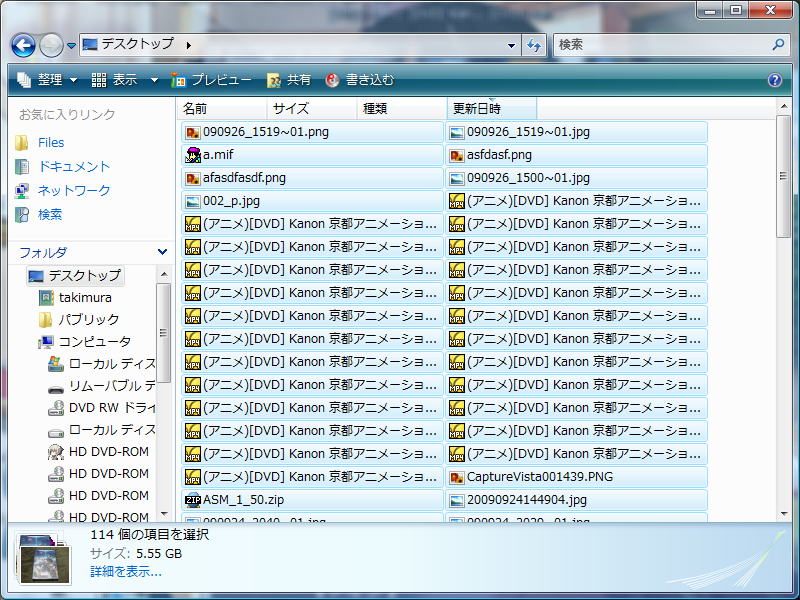Click the icon of 090926_1500~01.jpg
The image size is (800, 600).
click(456, 179)
